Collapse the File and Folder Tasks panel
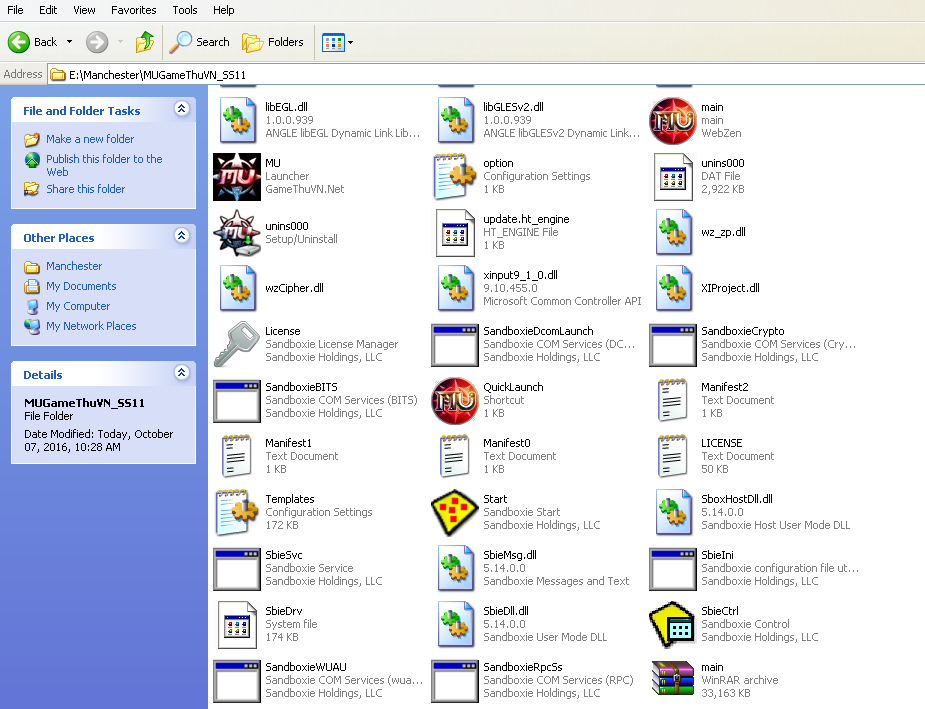Viewport: 925px width, 709px height. (181, 109)
